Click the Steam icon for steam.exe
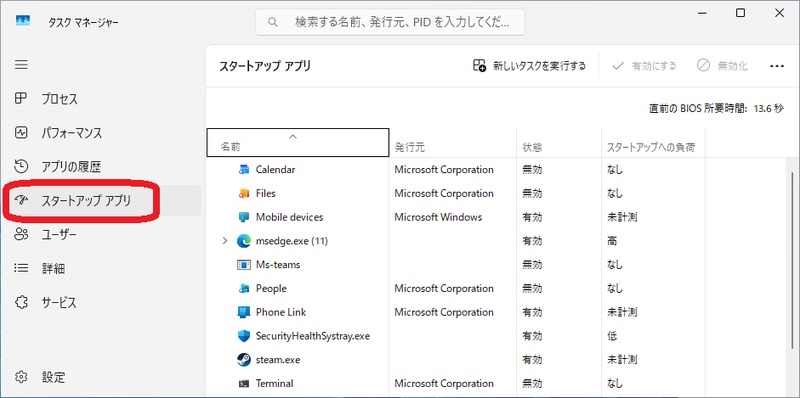 244,360
